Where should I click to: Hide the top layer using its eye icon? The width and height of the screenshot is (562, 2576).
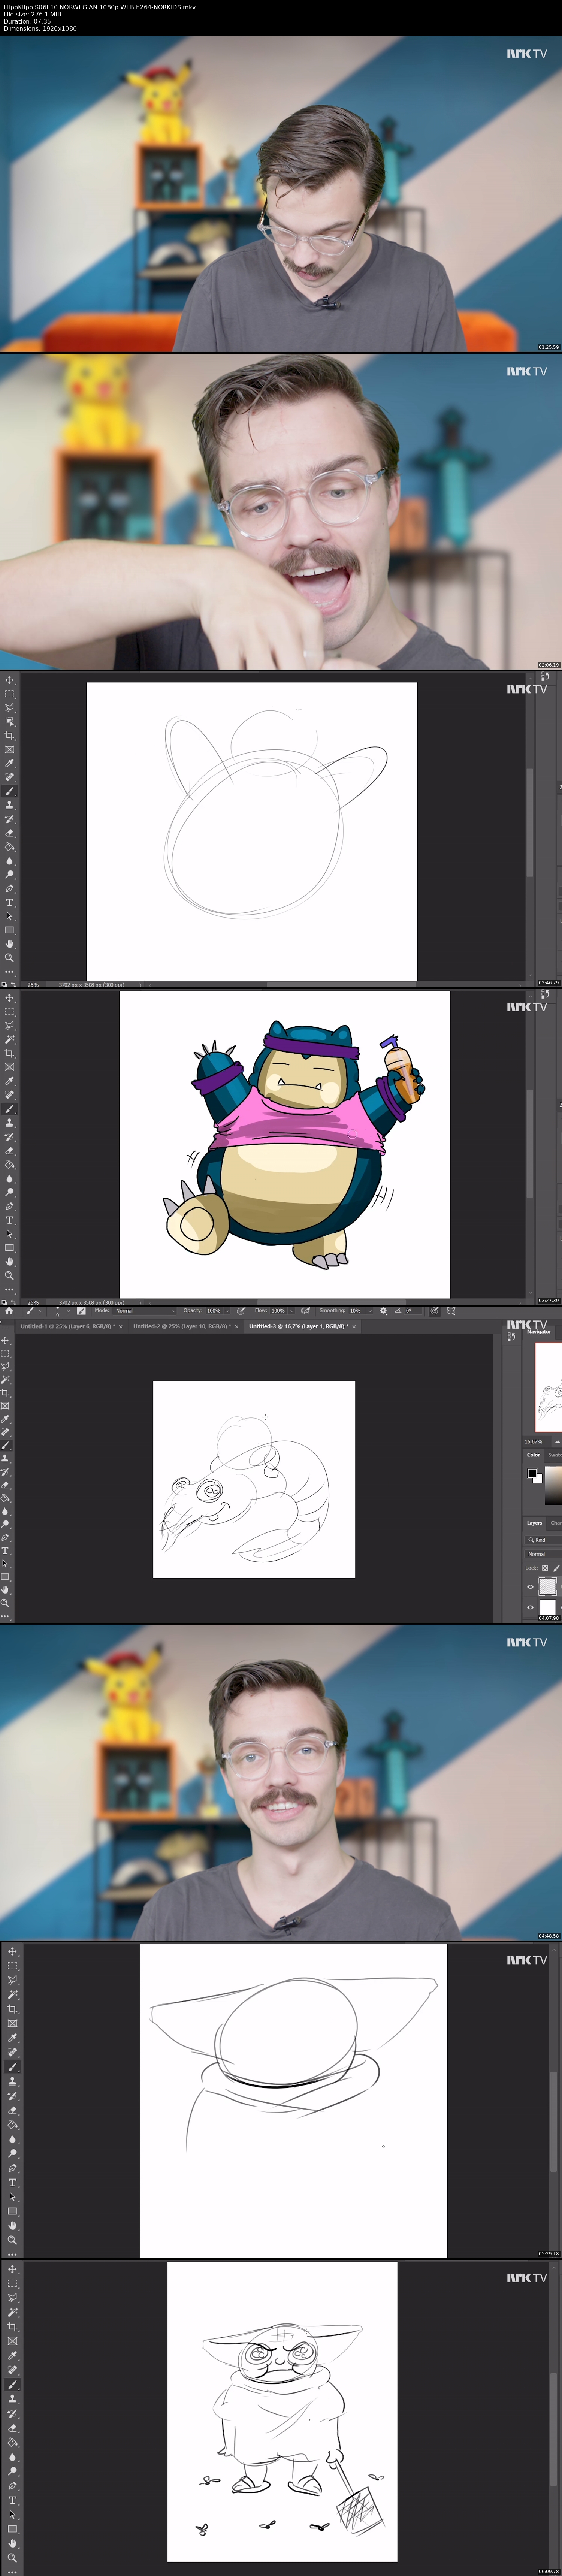point(530,1586)
